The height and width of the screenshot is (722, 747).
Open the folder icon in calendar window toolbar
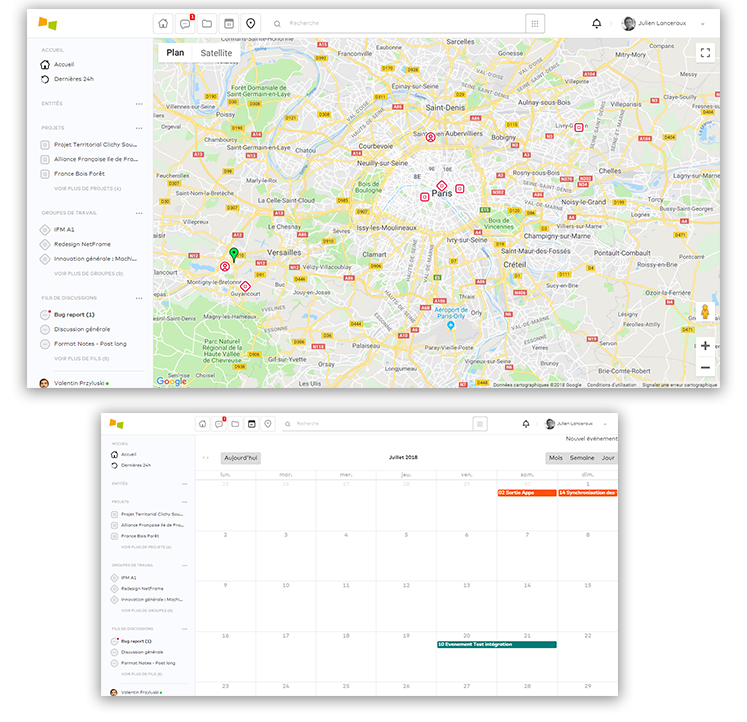pyautogui.click(x=235, y=424)
